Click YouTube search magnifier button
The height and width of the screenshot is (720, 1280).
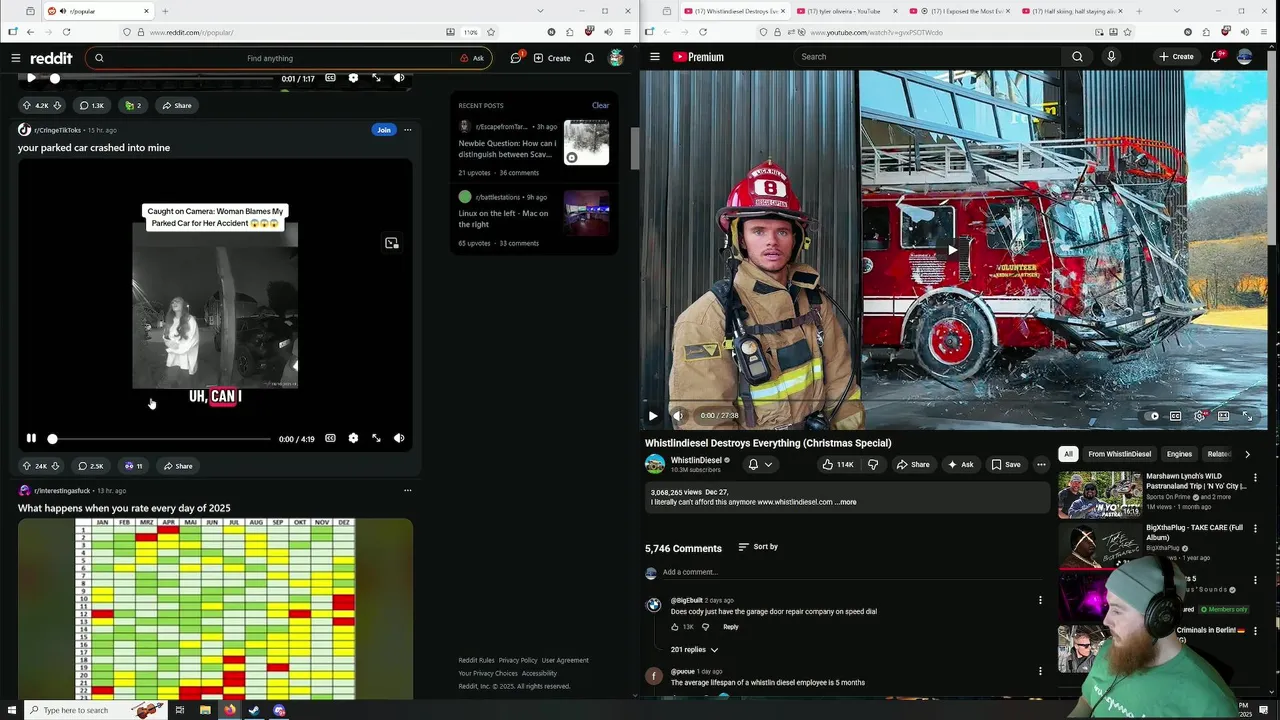(1077, 57)
